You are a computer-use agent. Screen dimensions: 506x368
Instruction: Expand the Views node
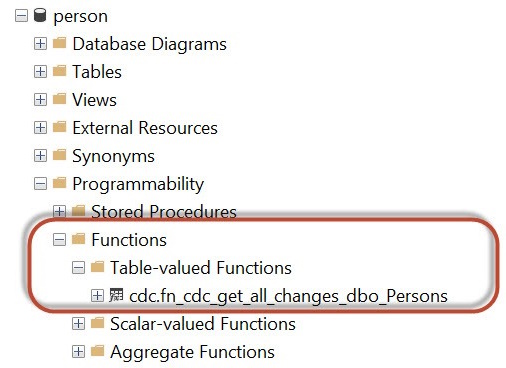pyautogui.click(x=40, y=100)
